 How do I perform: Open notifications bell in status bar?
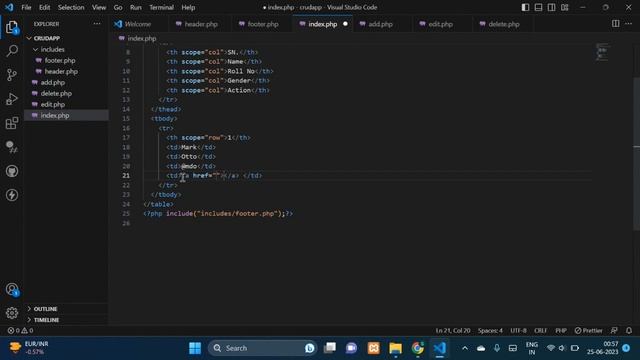[629, 330]
